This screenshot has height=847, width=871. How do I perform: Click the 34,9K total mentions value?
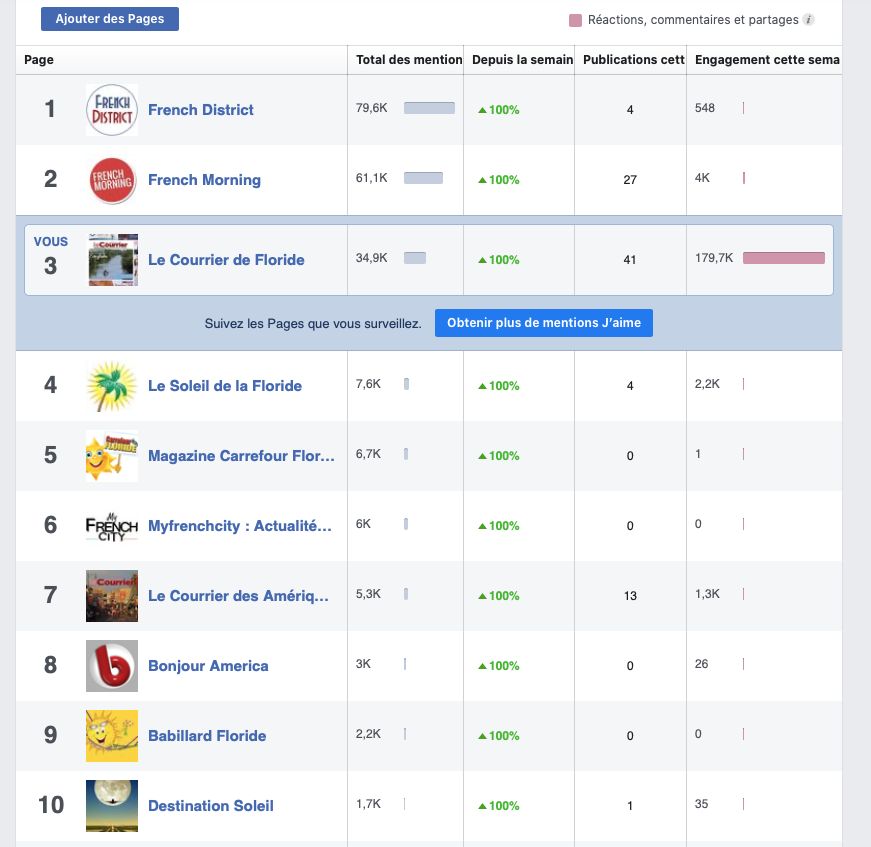tap(372, 258)
